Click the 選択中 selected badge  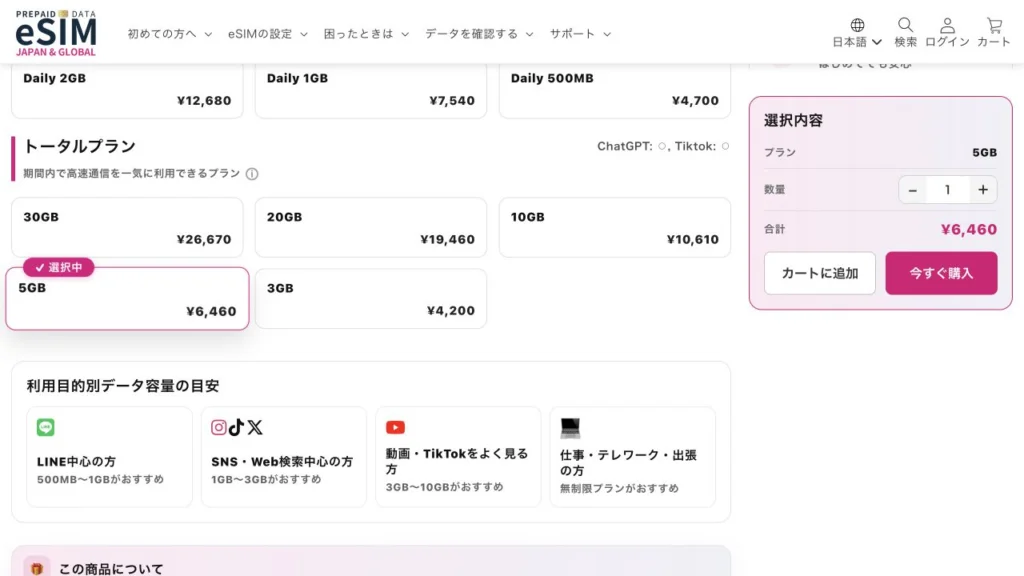pyautogui.click(x=59, y=267)
